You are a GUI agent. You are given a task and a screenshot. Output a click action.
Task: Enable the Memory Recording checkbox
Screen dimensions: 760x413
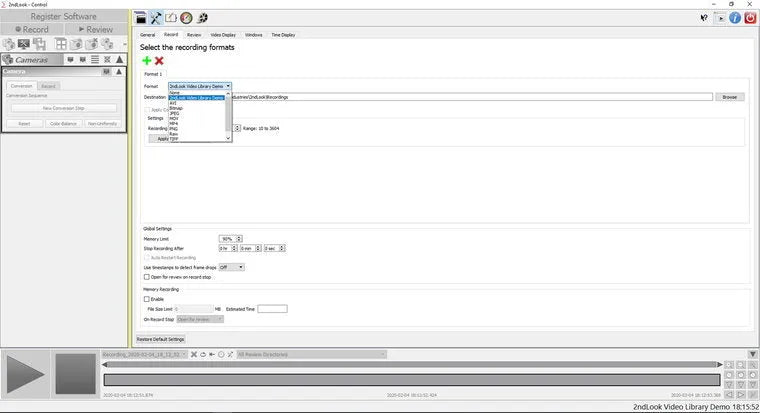[x=147, y=299]
